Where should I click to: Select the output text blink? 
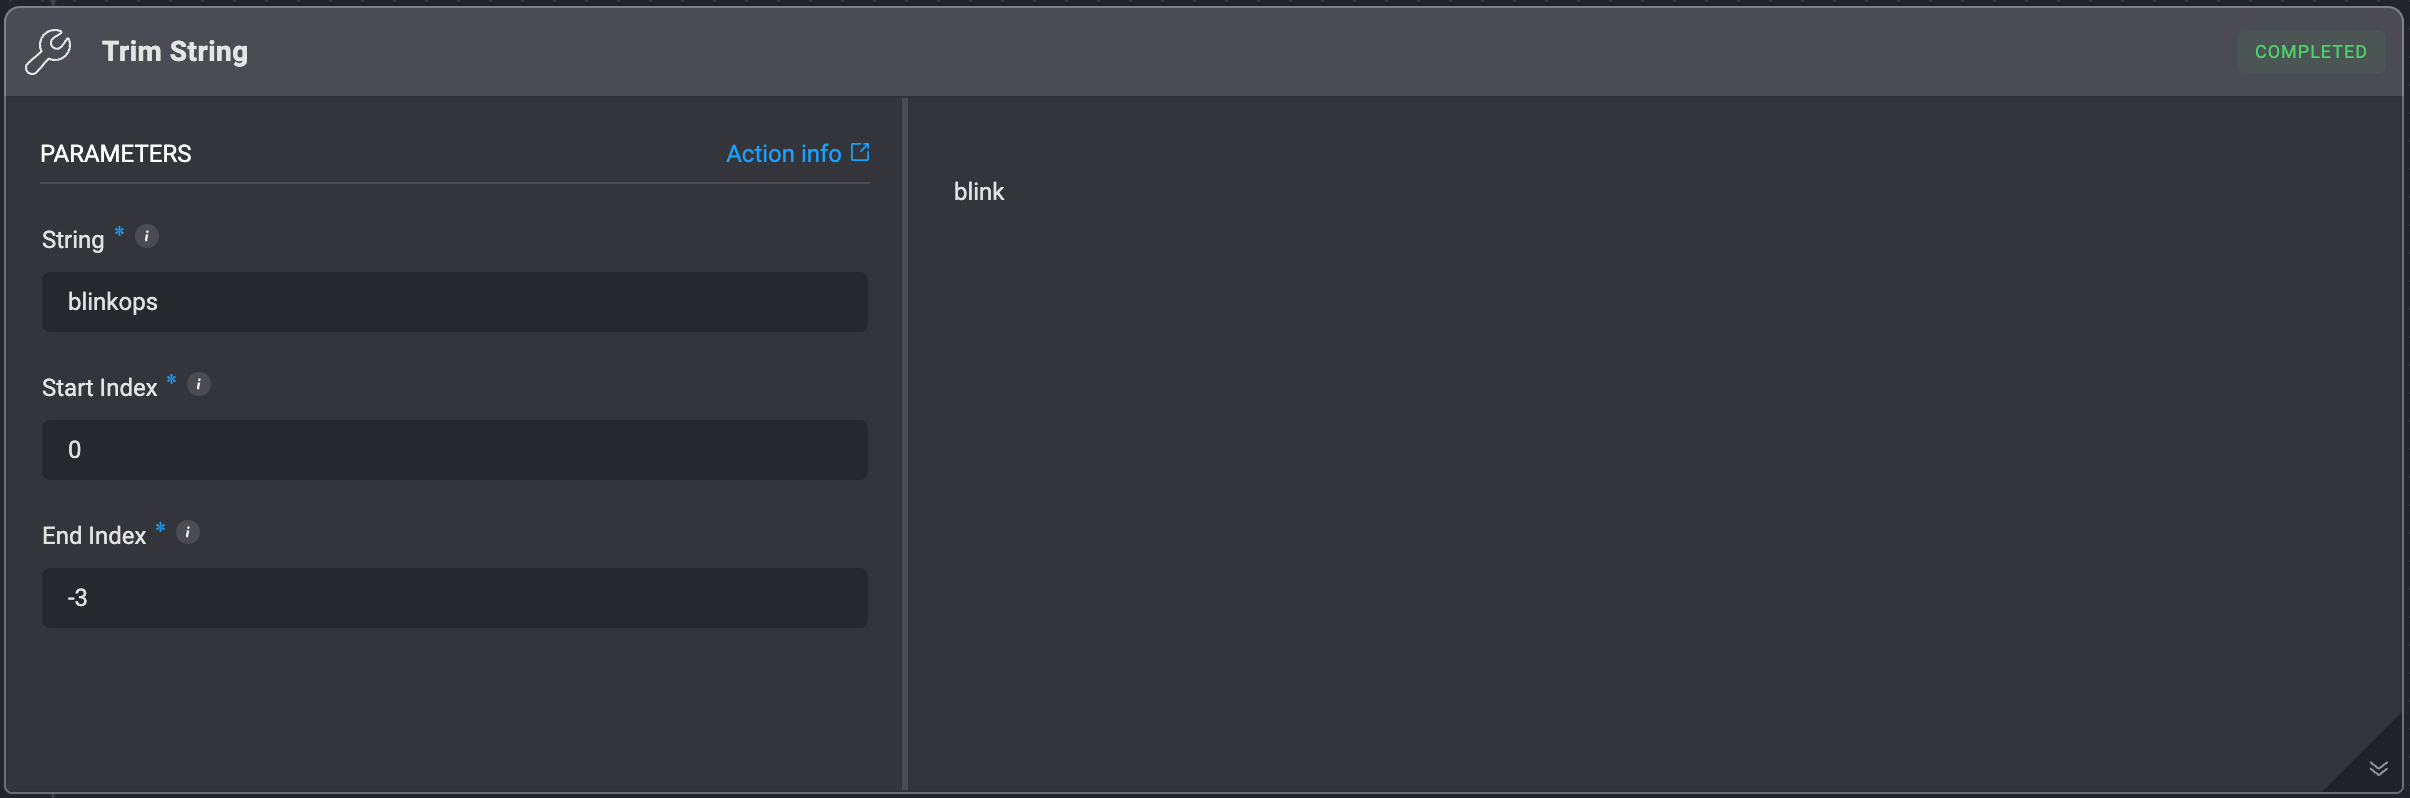click(x=979, y=192)
